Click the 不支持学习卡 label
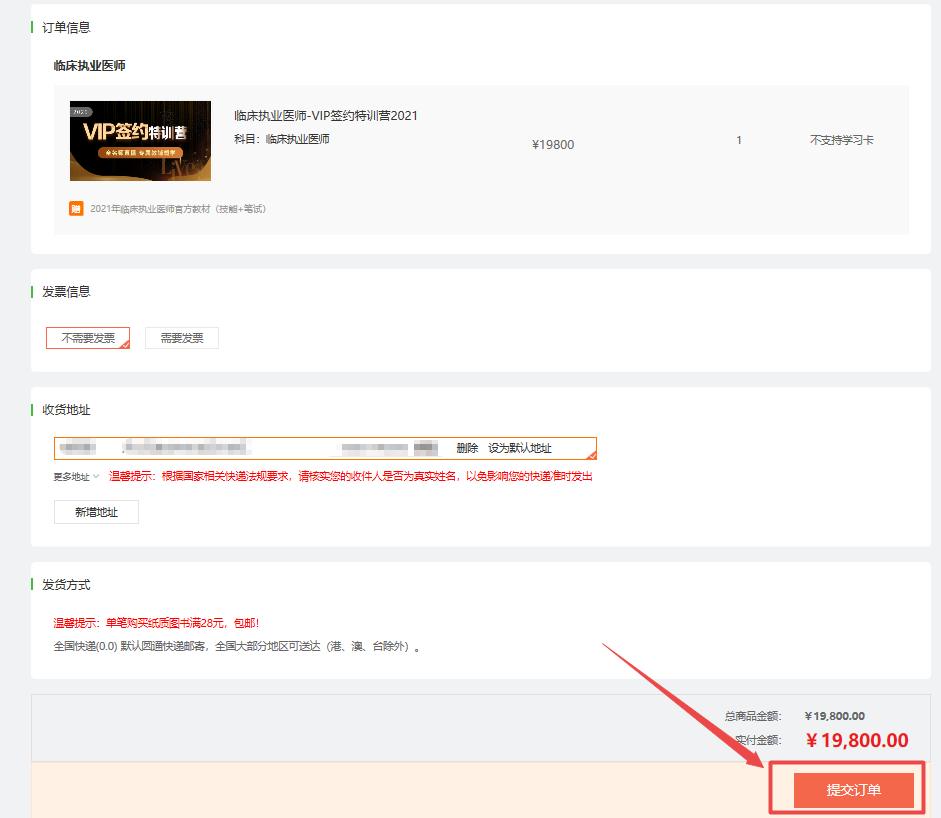Screen dimensions: 941x818 click(841, 141)
